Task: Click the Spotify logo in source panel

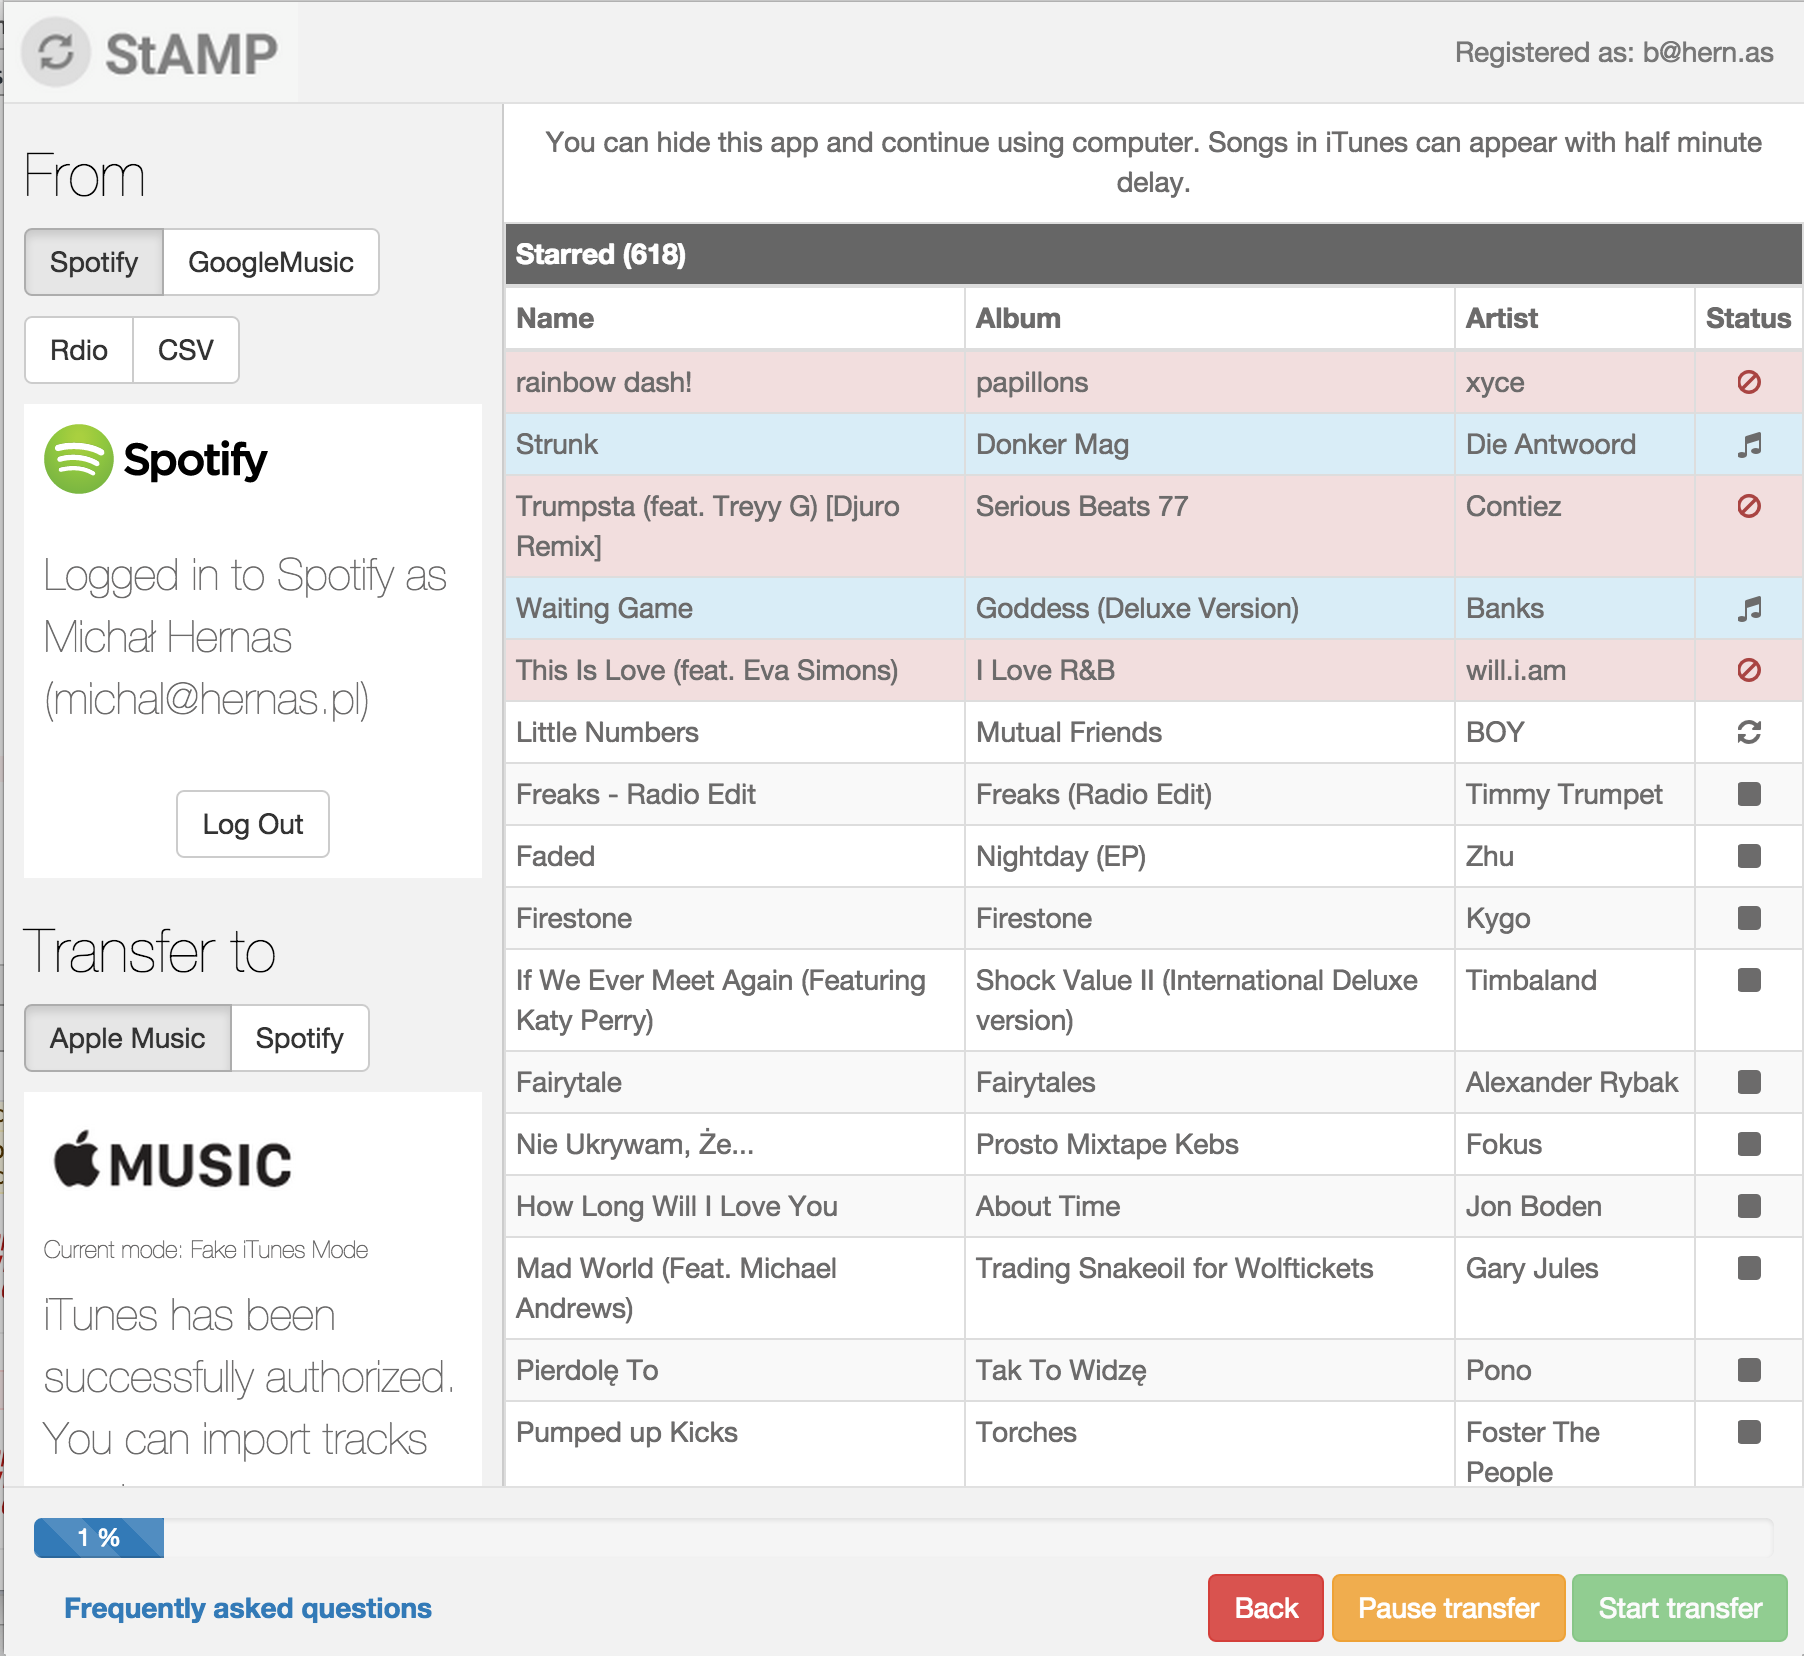Action: 156,459
